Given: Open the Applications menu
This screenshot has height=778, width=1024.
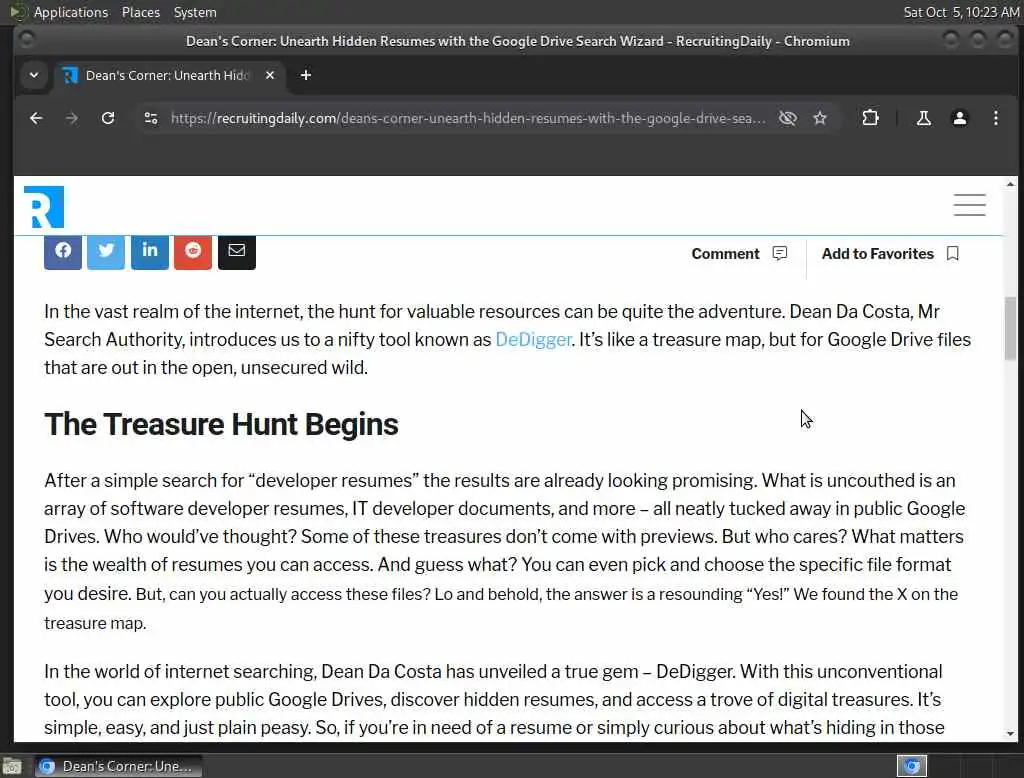Looking at the screenshot, I should [71, 12].
